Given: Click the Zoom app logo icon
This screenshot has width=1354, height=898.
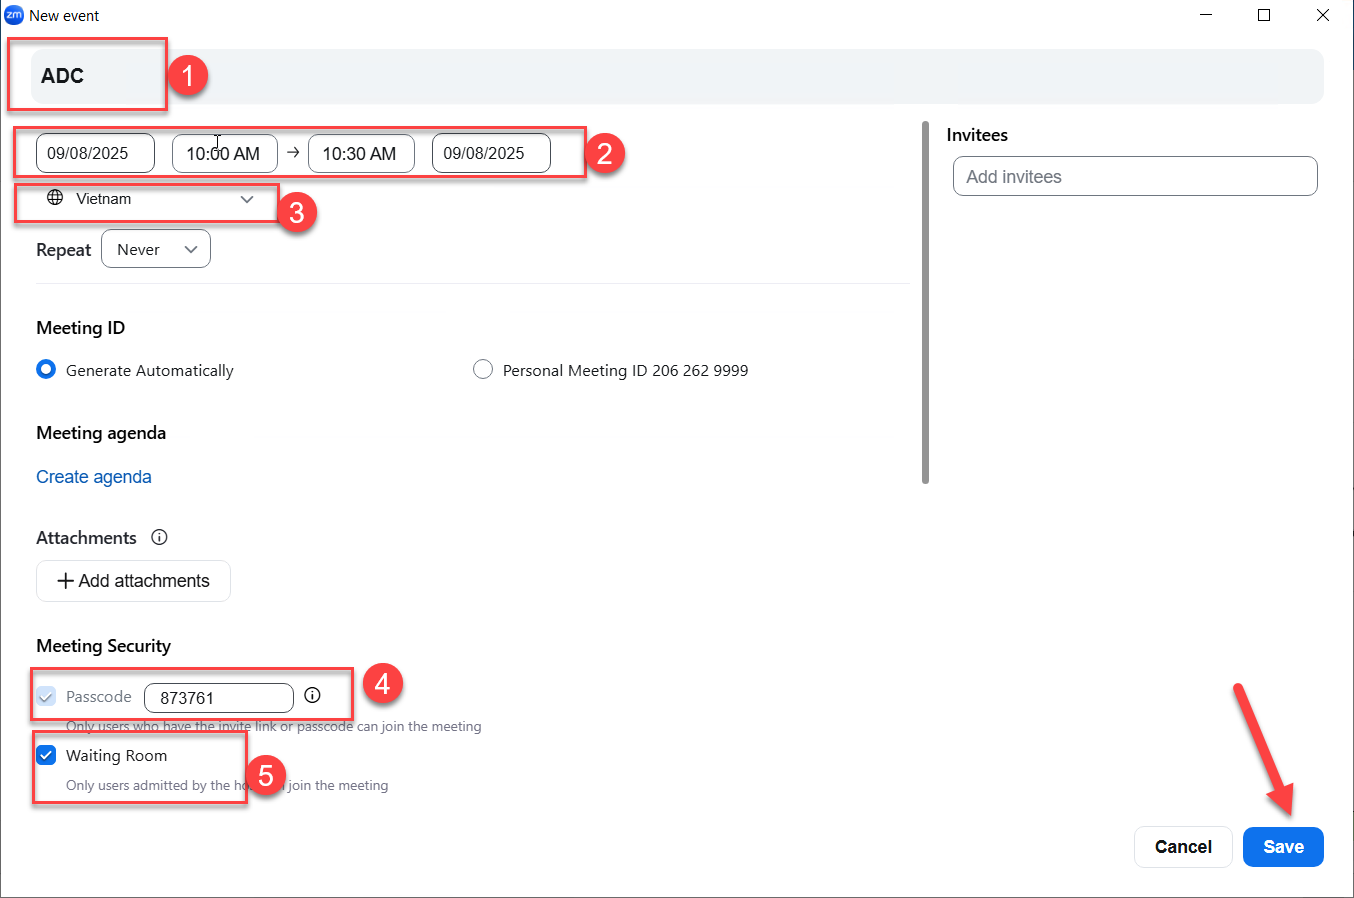Looking at the screenshot, I should pyautogui.click(x=14, y=15).
